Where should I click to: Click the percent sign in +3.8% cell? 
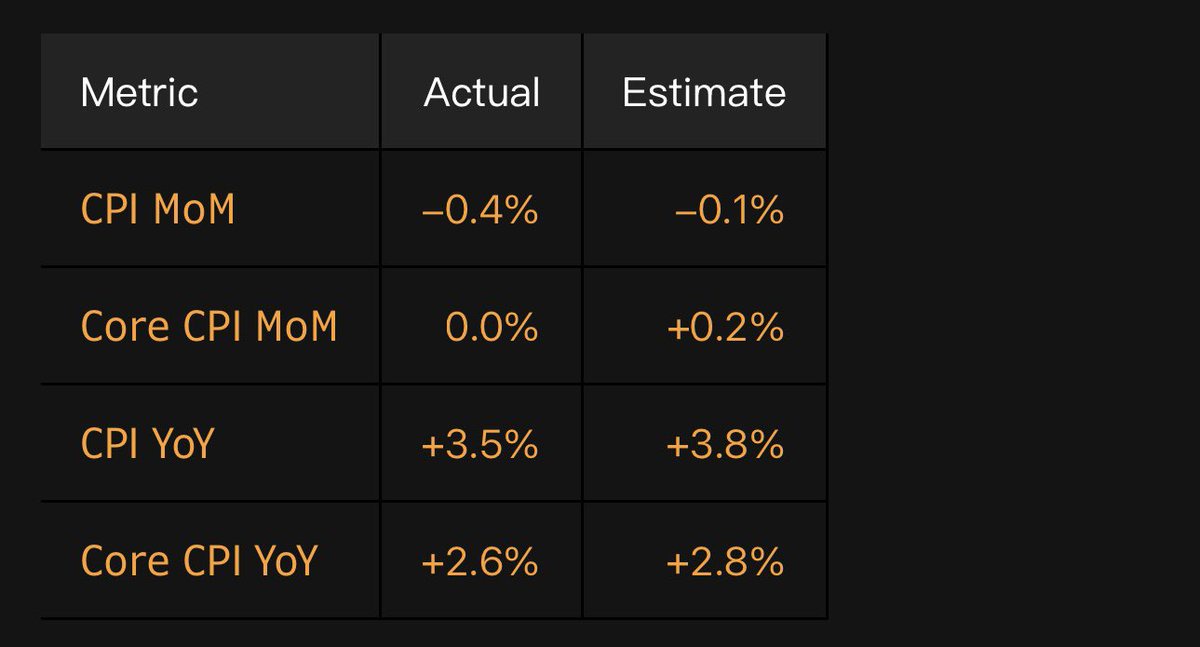pyautogui.click(x=766, y=444)
